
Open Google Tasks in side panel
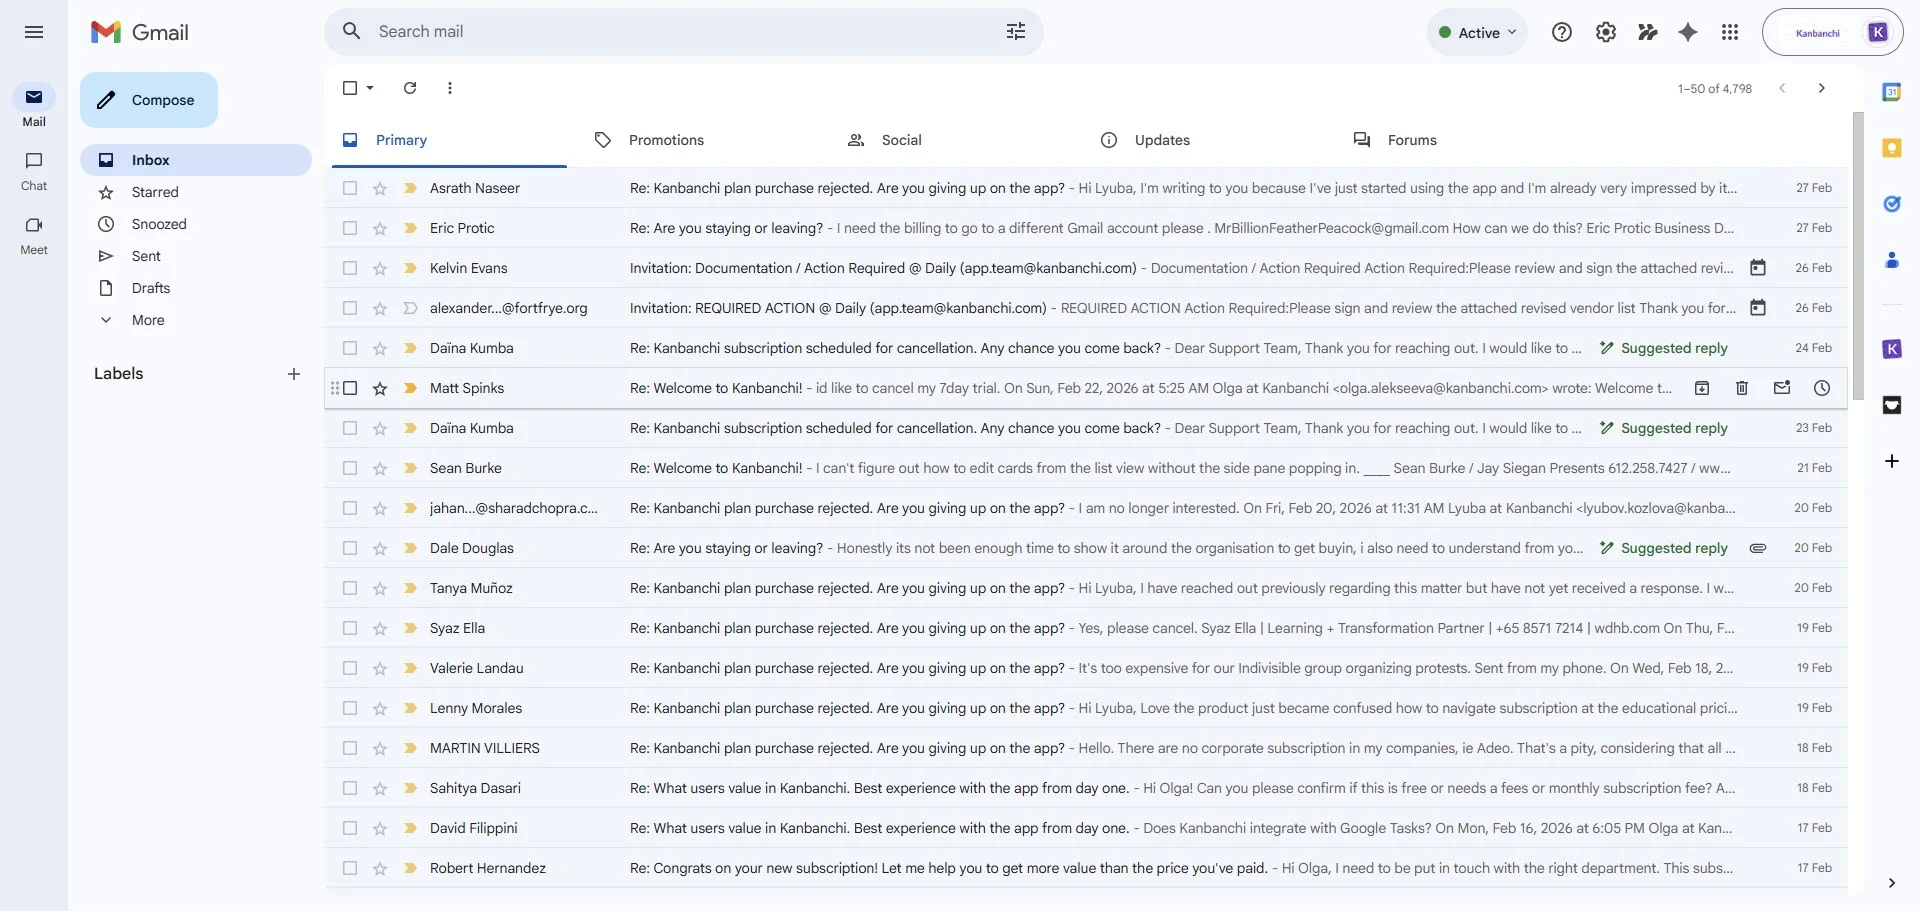click(x=1893, y=204)
